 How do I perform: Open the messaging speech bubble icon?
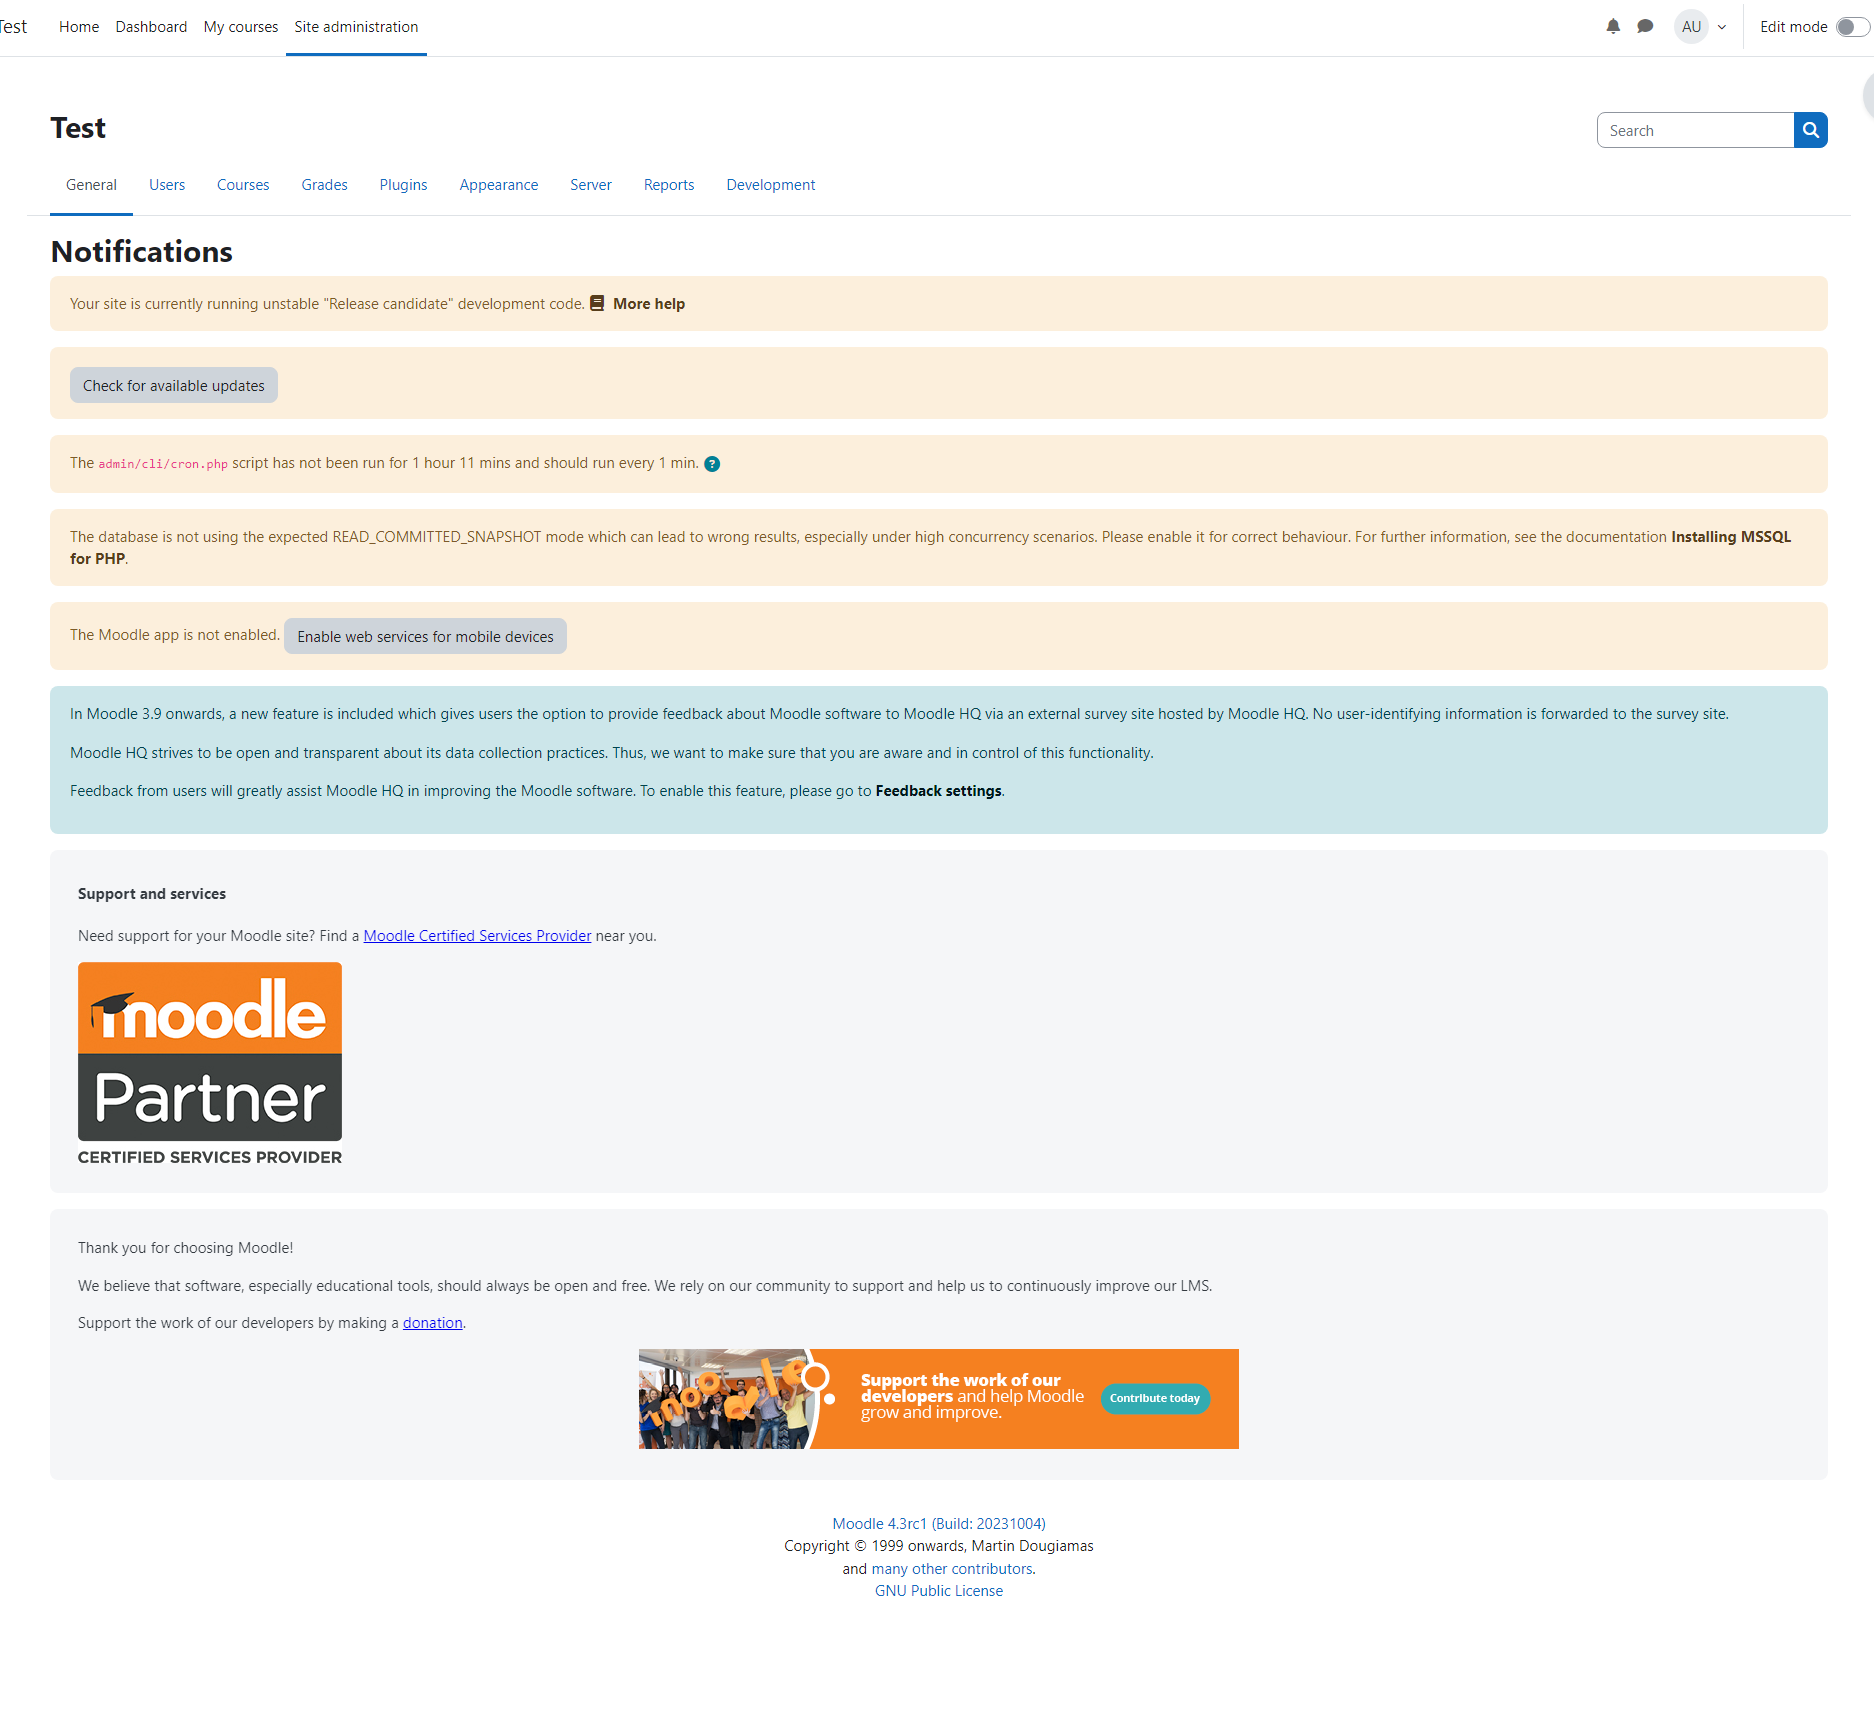(x=1645, y=27)
